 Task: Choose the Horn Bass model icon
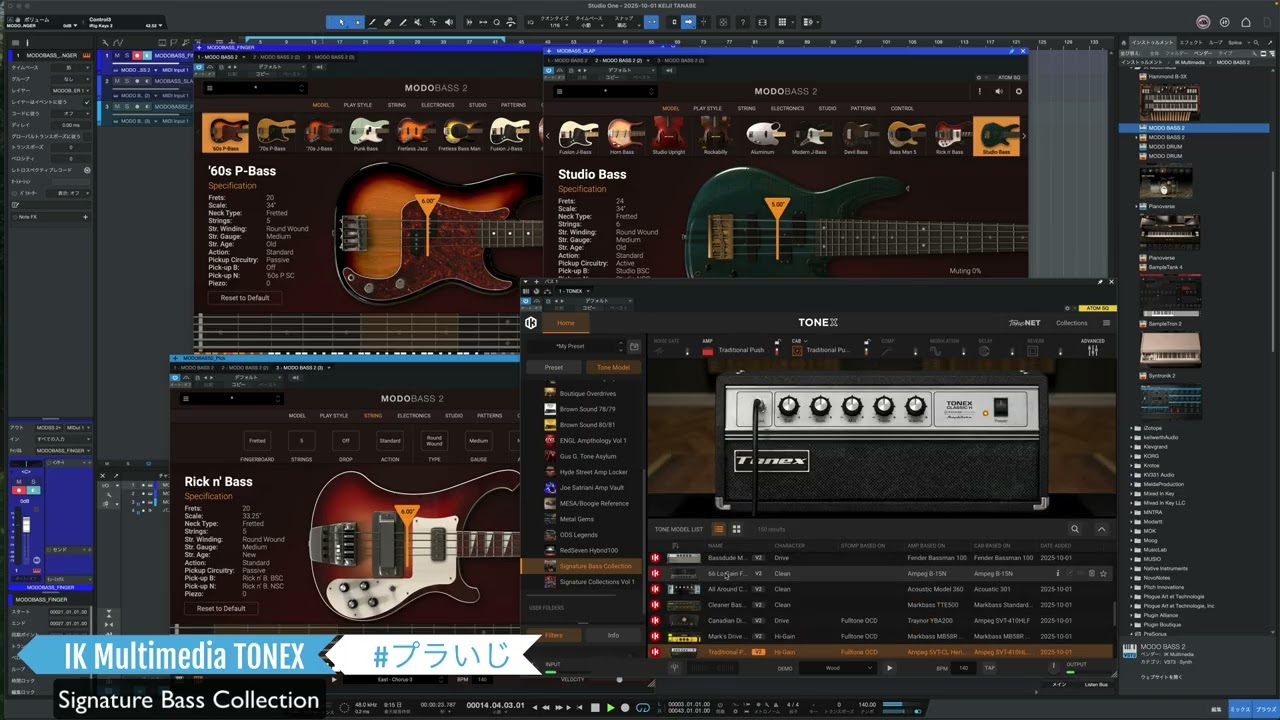point(622,136)
